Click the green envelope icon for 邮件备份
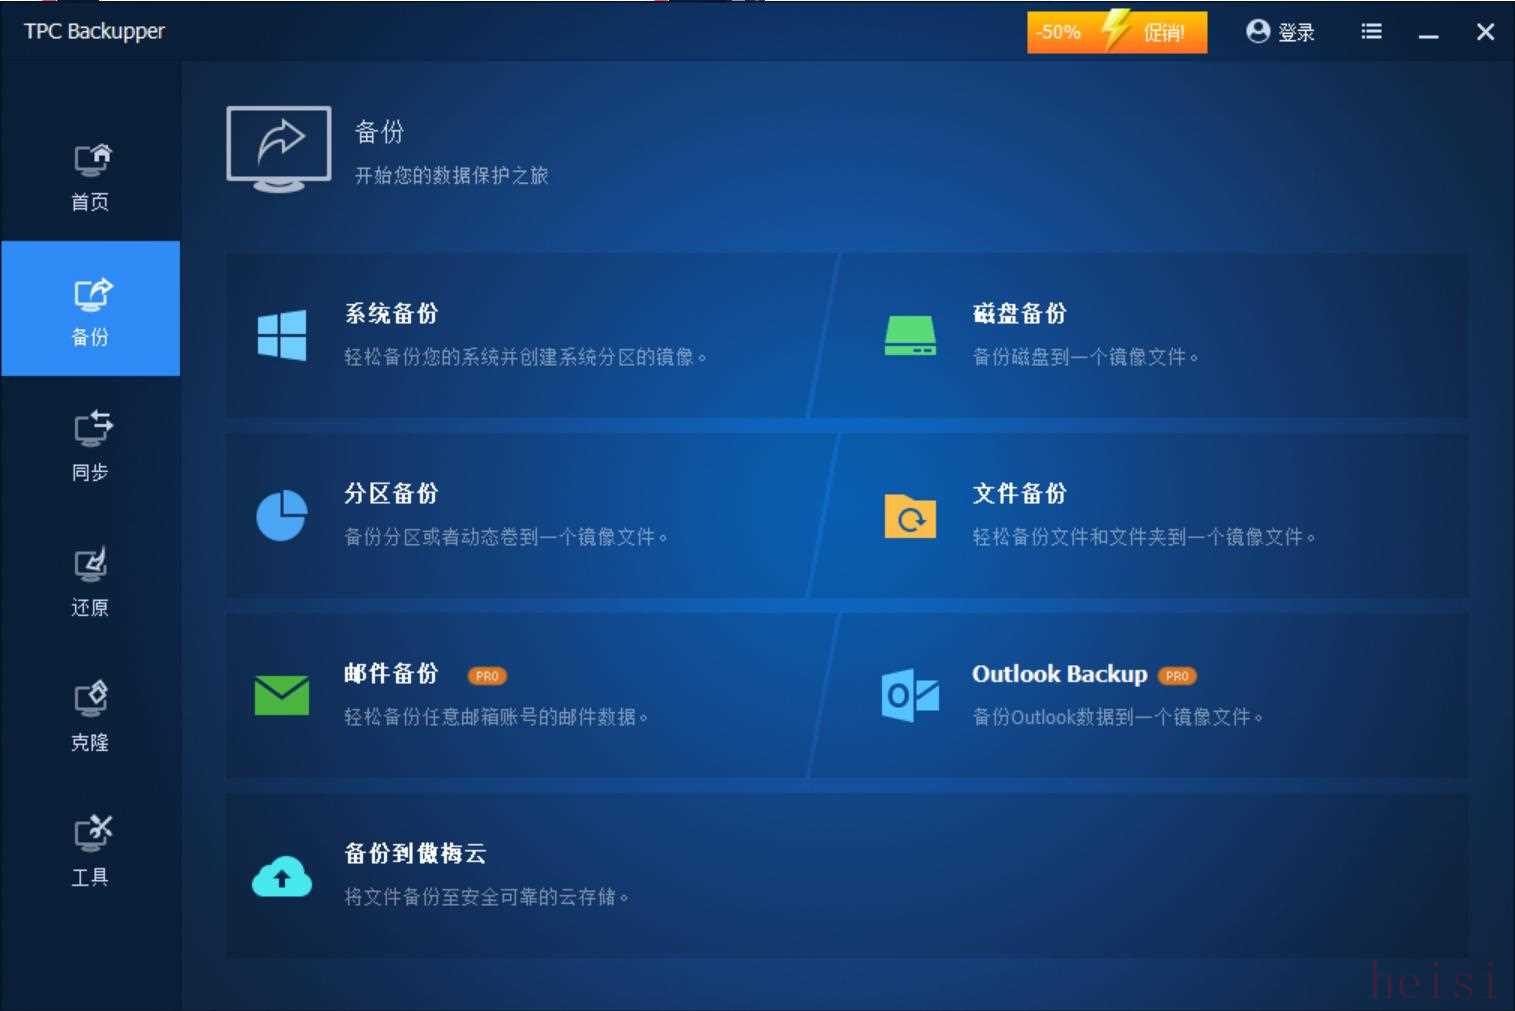The image size is (1515, 1011). pyautogui.click(x=282, y=696)
